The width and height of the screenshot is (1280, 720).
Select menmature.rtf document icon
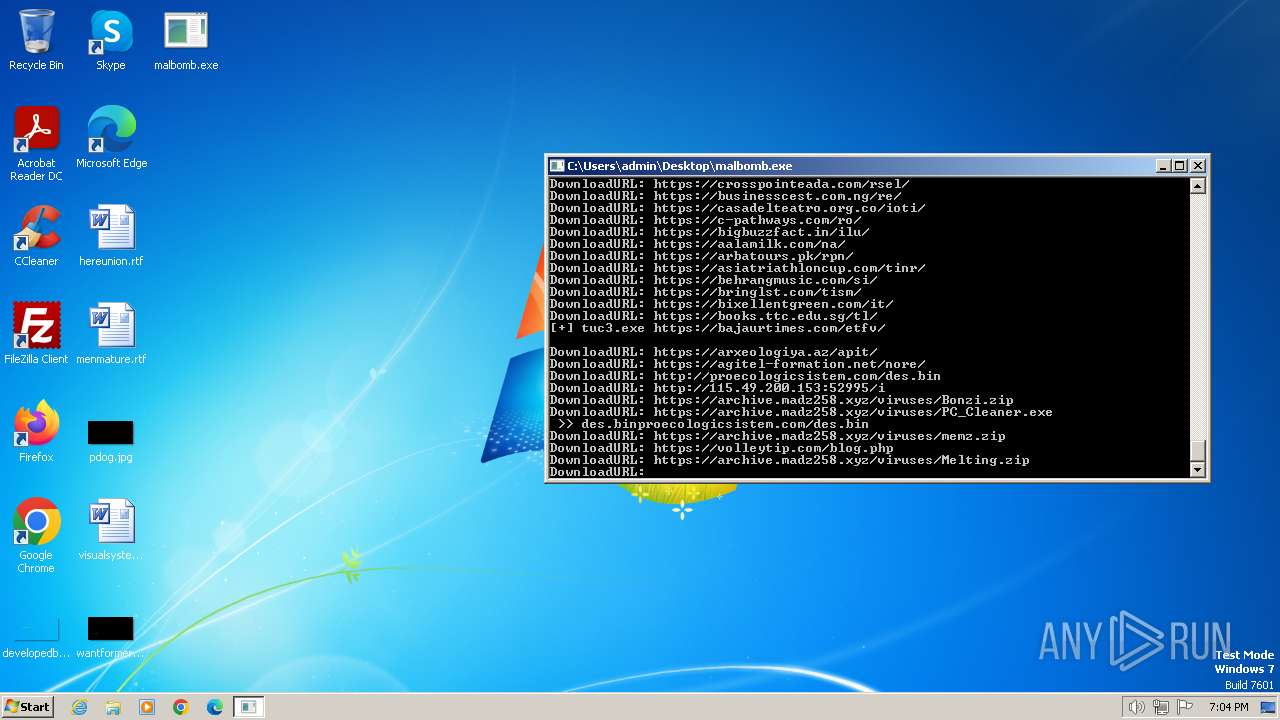click(111, 334)
